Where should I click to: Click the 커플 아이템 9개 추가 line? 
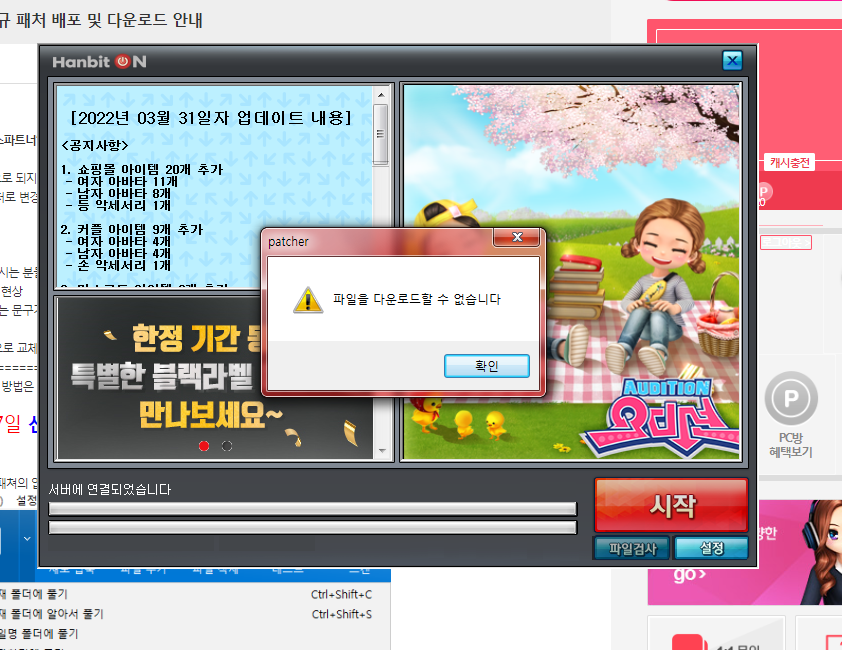coord(132,229)
